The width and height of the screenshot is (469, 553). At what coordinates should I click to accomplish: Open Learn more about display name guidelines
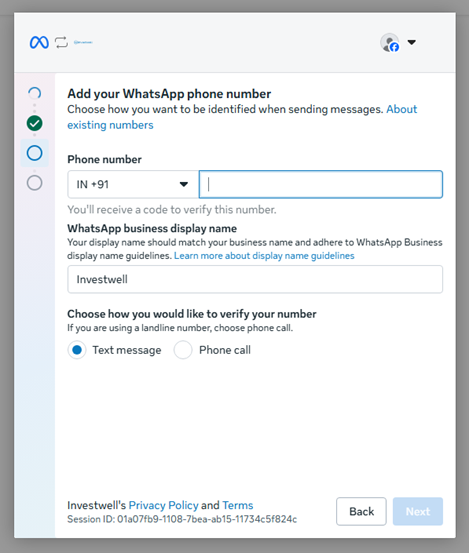(264, 256)
